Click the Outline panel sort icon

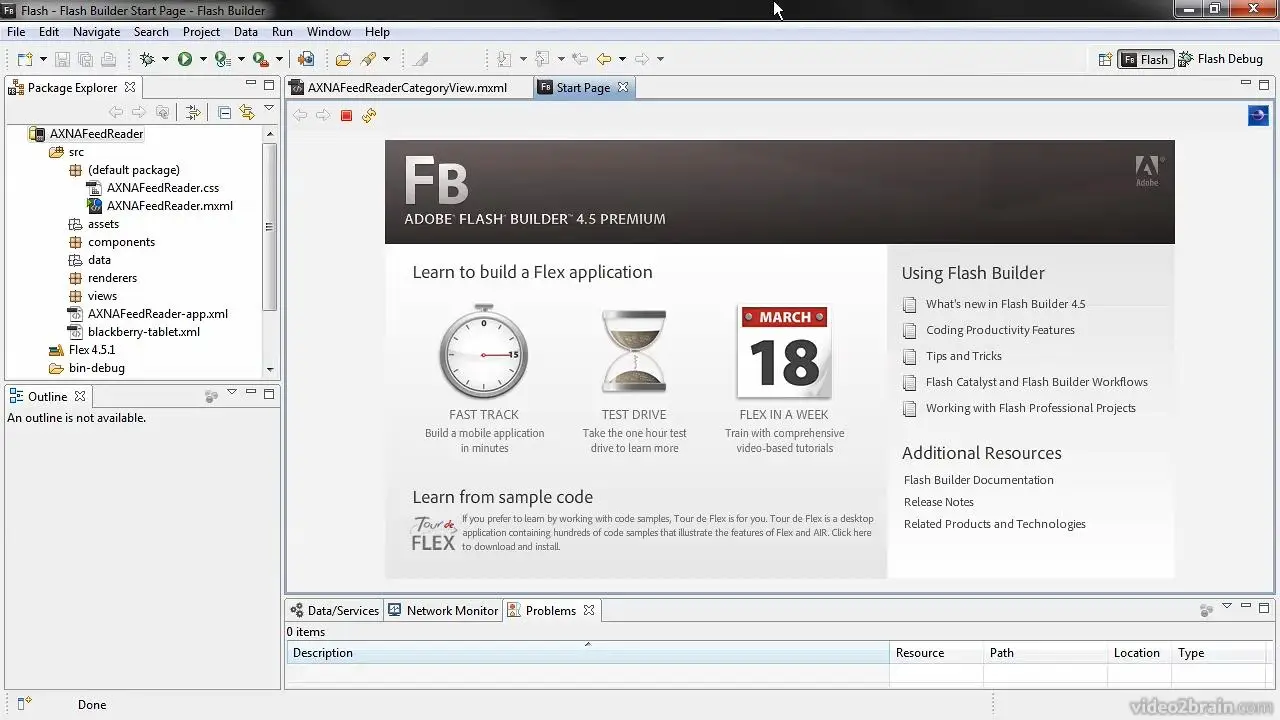211,396
